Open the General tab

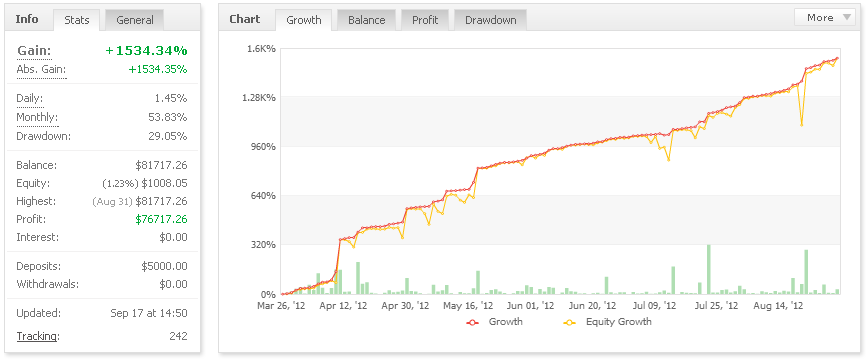(134, 20)
